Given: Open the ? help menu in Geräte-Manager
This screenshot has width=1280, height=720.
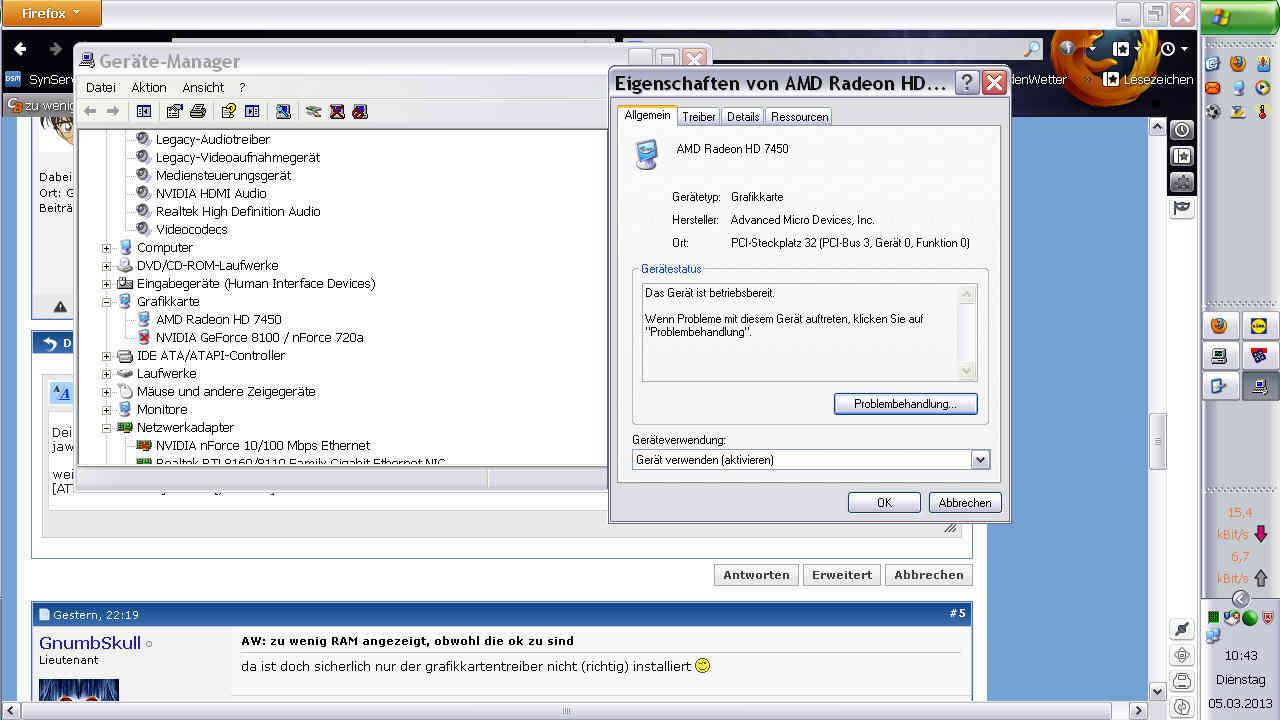Looking at the screenshot, I should [x=242, y=88].
